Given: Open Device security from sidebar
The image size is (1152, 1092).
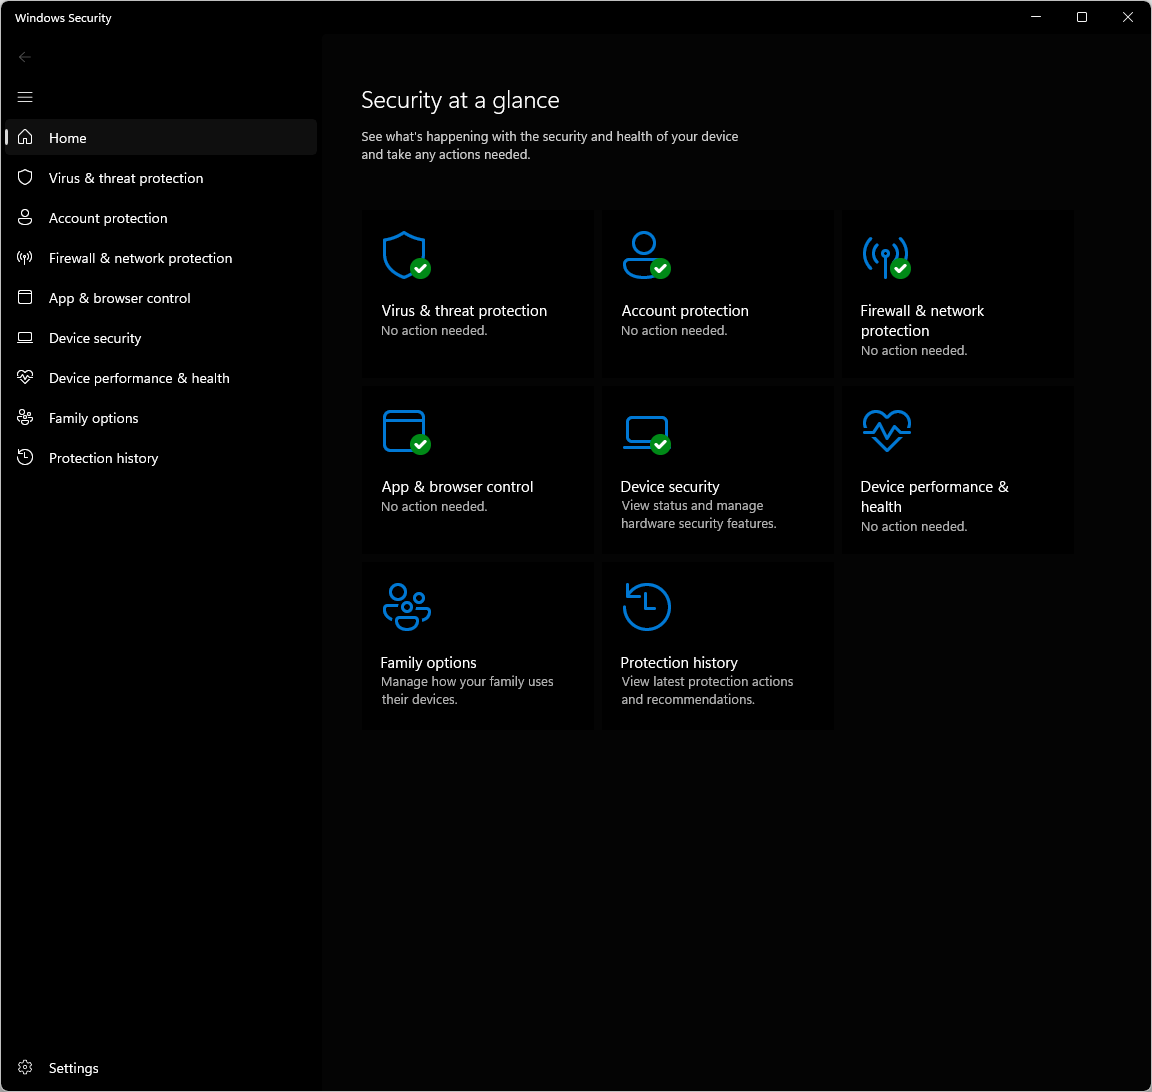Looking at the screenshot, I should click(95, 338).
